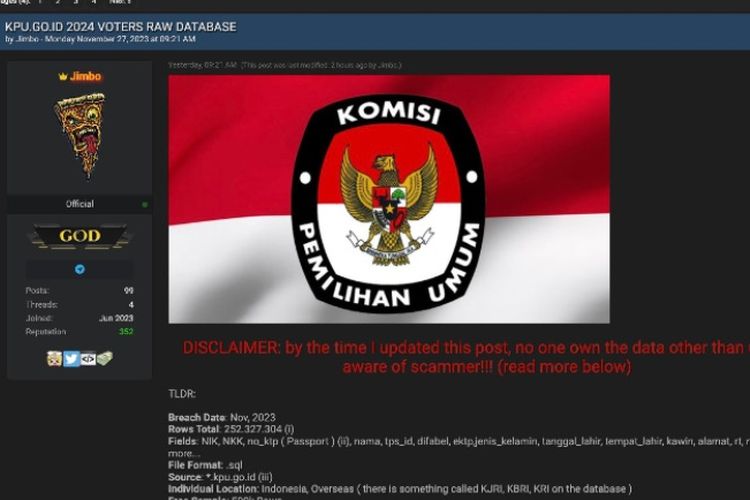Click the crown icon beside Jimbo username
The width and height of the screenshot is (750, 500).
pyautogui.click(x=63, y=77)
